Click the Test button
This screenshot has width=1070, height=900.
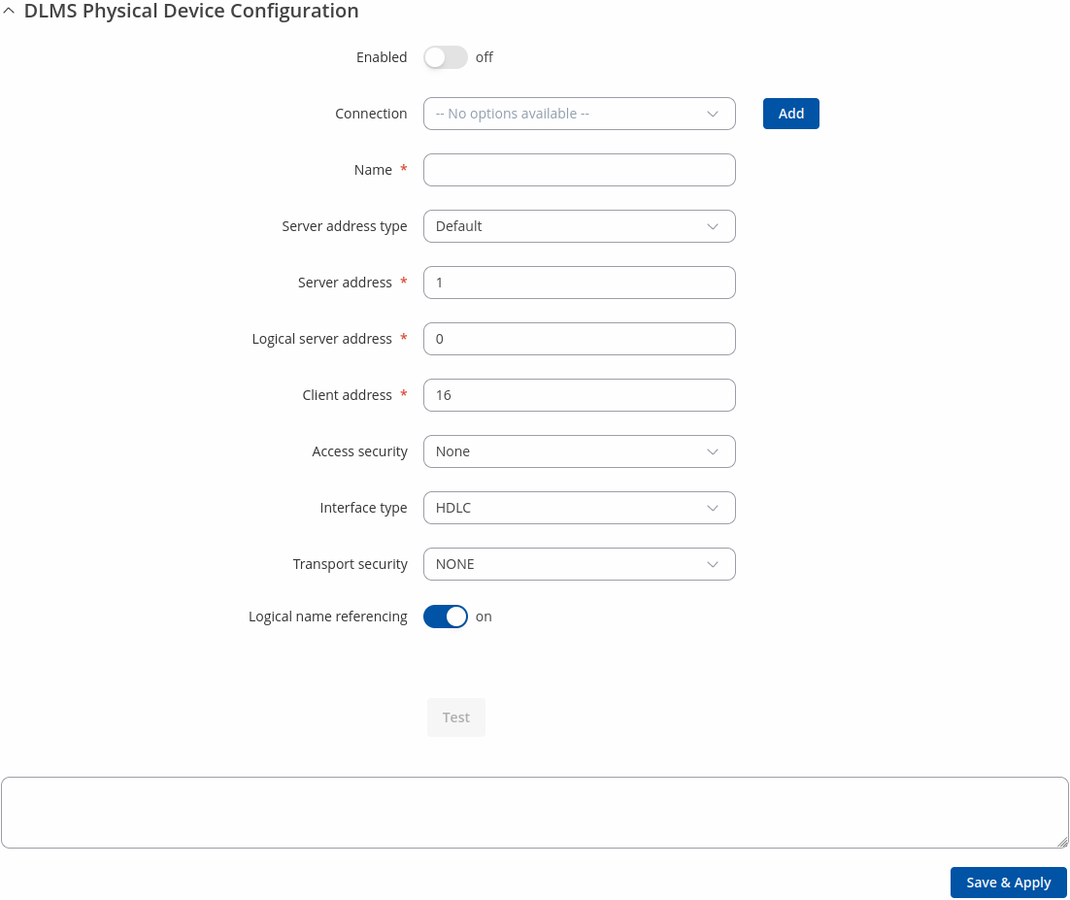click(455, 717)
